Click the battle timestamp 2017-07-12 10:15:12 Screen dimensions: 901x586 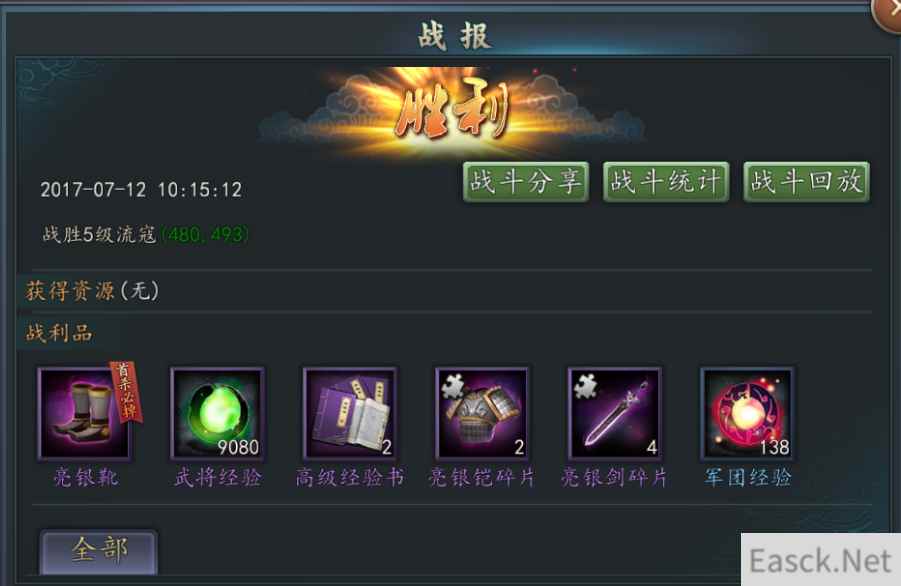[x=141, y=190]
